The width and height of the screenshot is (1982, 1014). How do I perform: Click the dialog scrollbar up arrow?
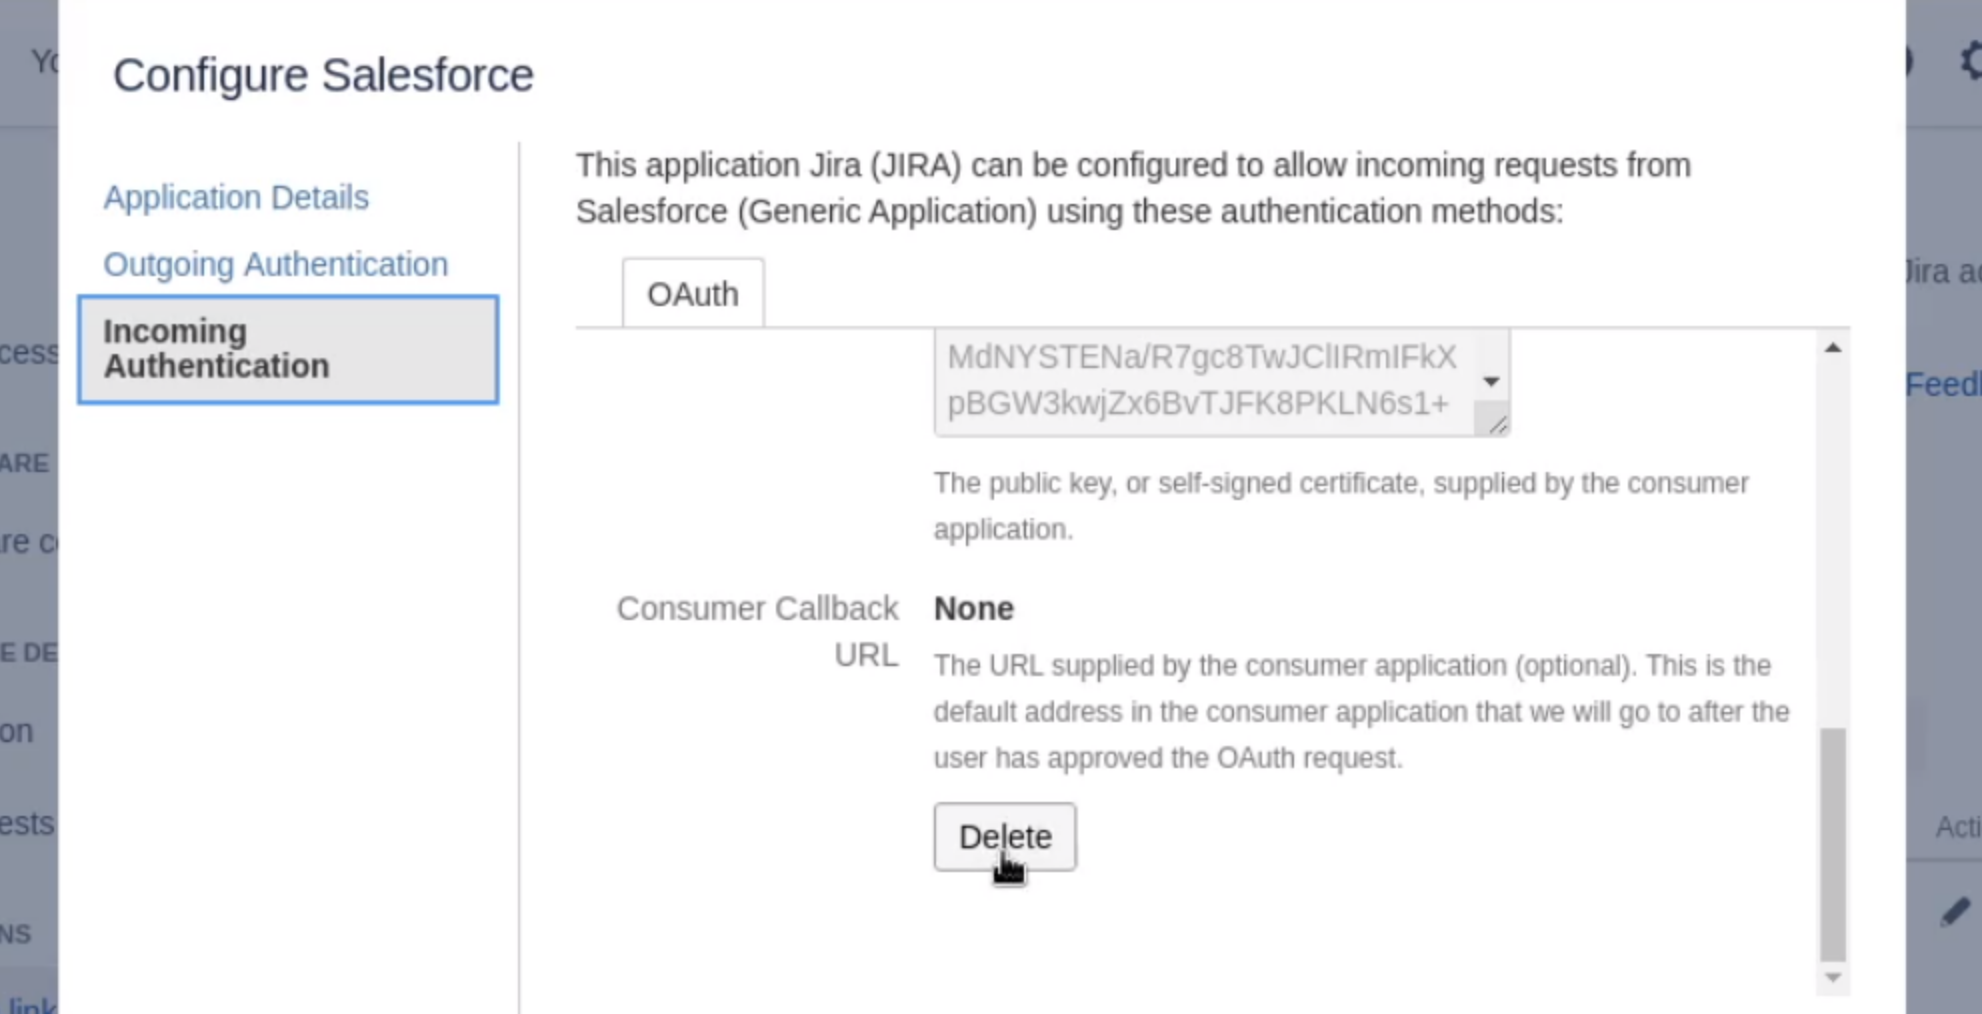(x=1832, y=348)
